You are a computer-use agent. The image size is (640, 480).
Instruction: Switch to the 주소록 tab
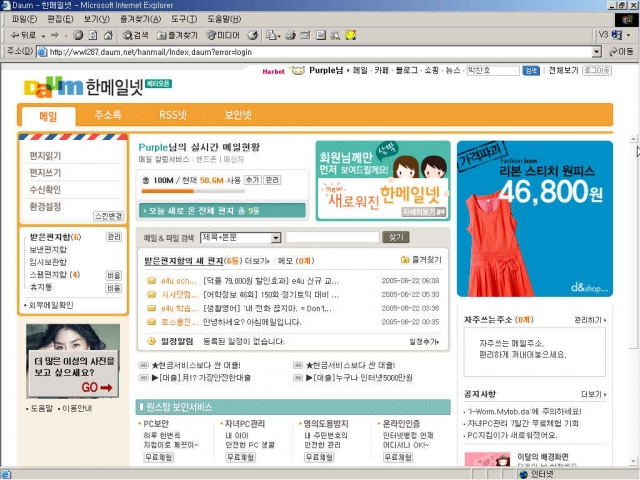108,115
